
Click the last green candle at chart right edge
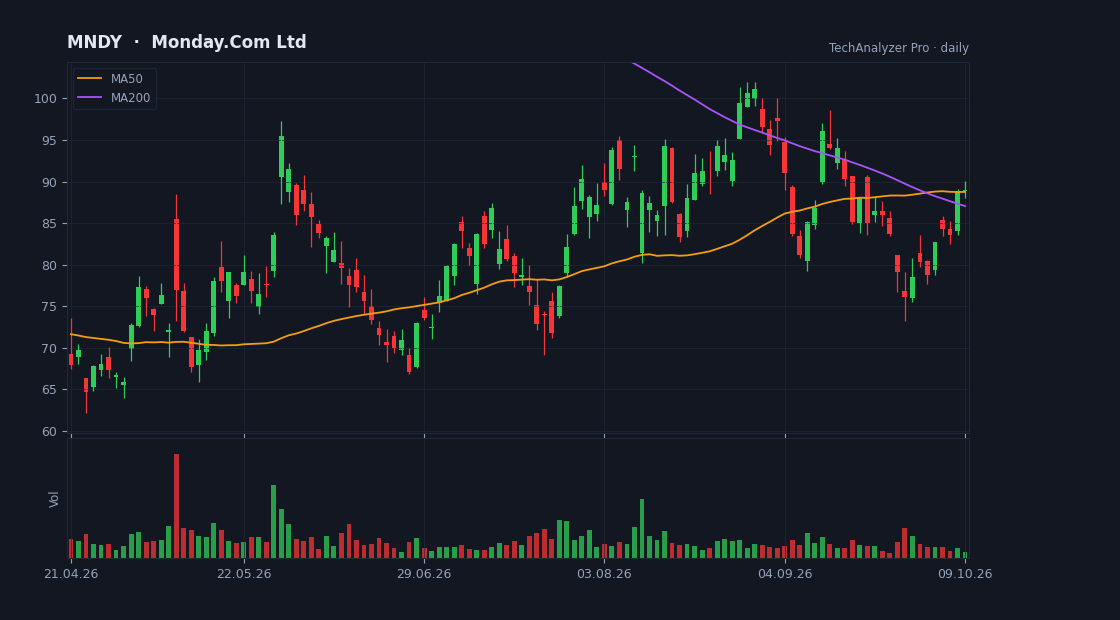pos(965,191)
